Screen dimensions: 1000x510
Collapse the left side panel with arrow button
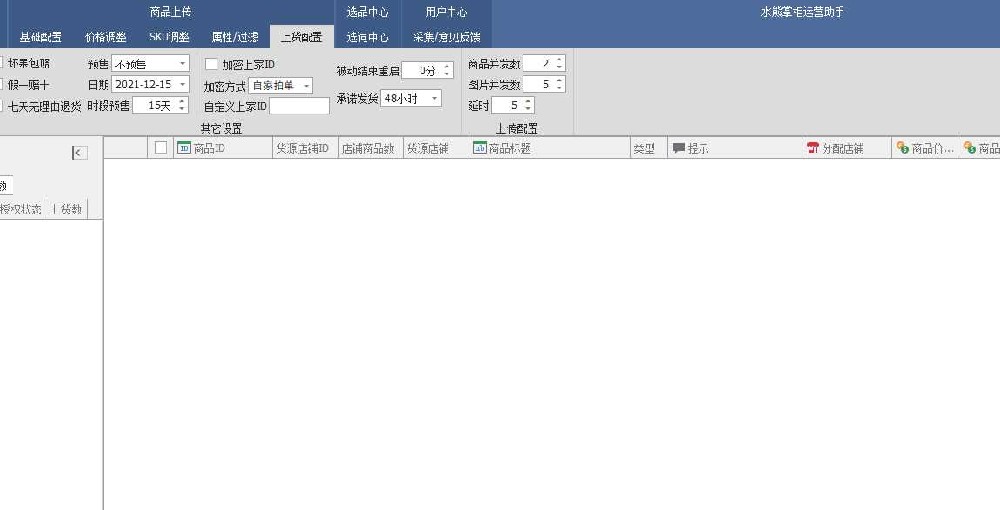[x=80, y=153]
